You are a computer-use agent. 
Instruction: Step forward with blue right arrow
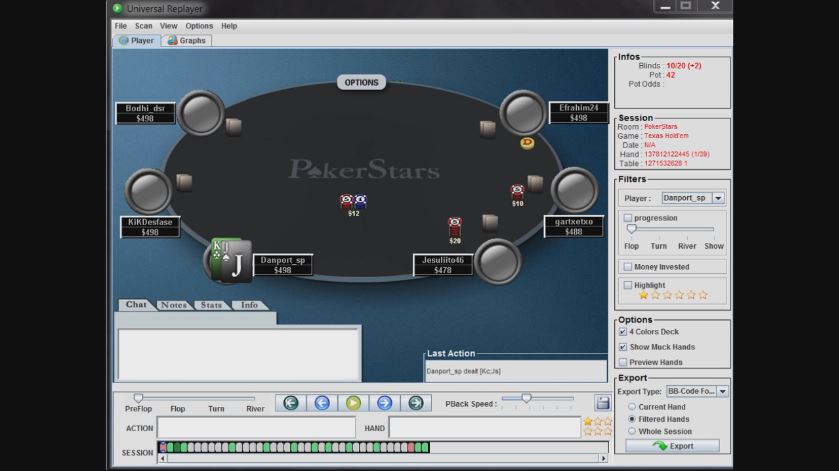click(x=385, y=403)
